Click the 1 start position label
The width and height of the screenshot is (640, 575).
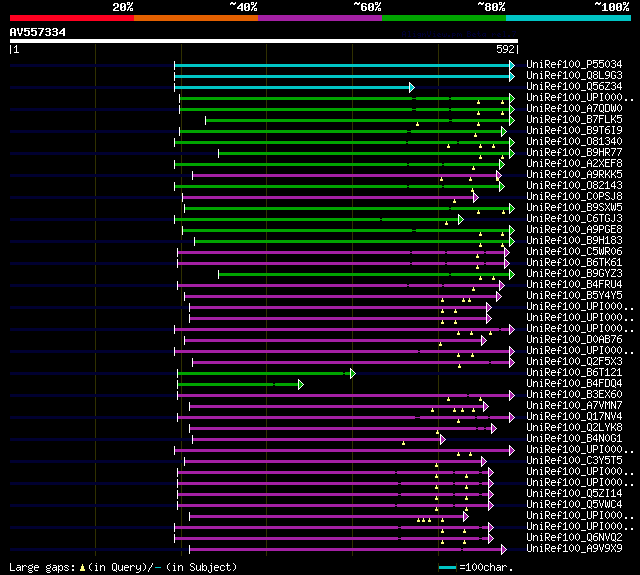(x=16, y=49)
